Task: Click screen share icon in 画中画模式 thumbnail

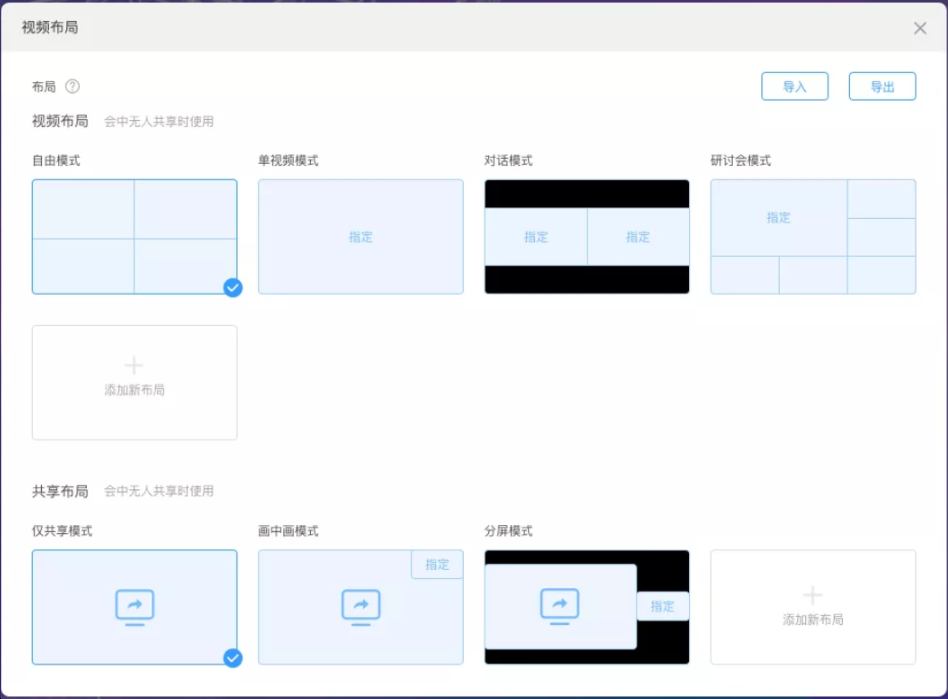Action: coord(361,606)
